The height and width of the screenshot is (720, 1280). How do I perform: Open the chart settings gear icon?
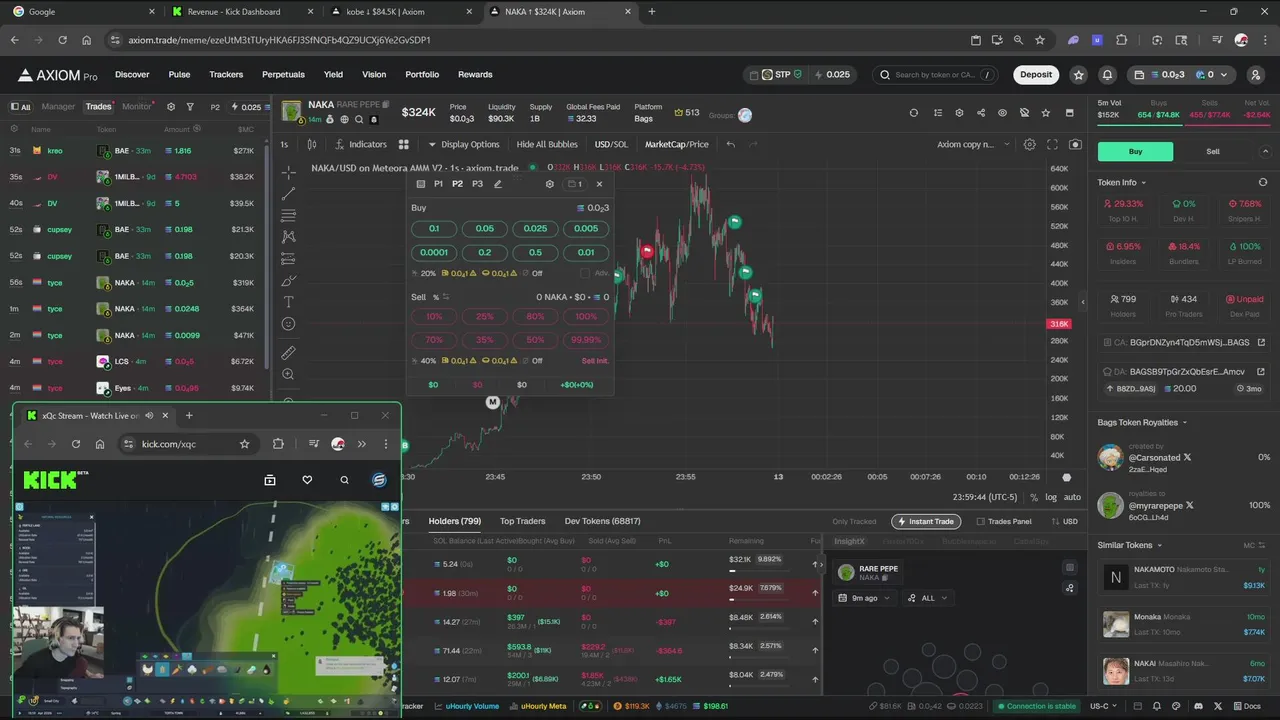pos(1030,144)
